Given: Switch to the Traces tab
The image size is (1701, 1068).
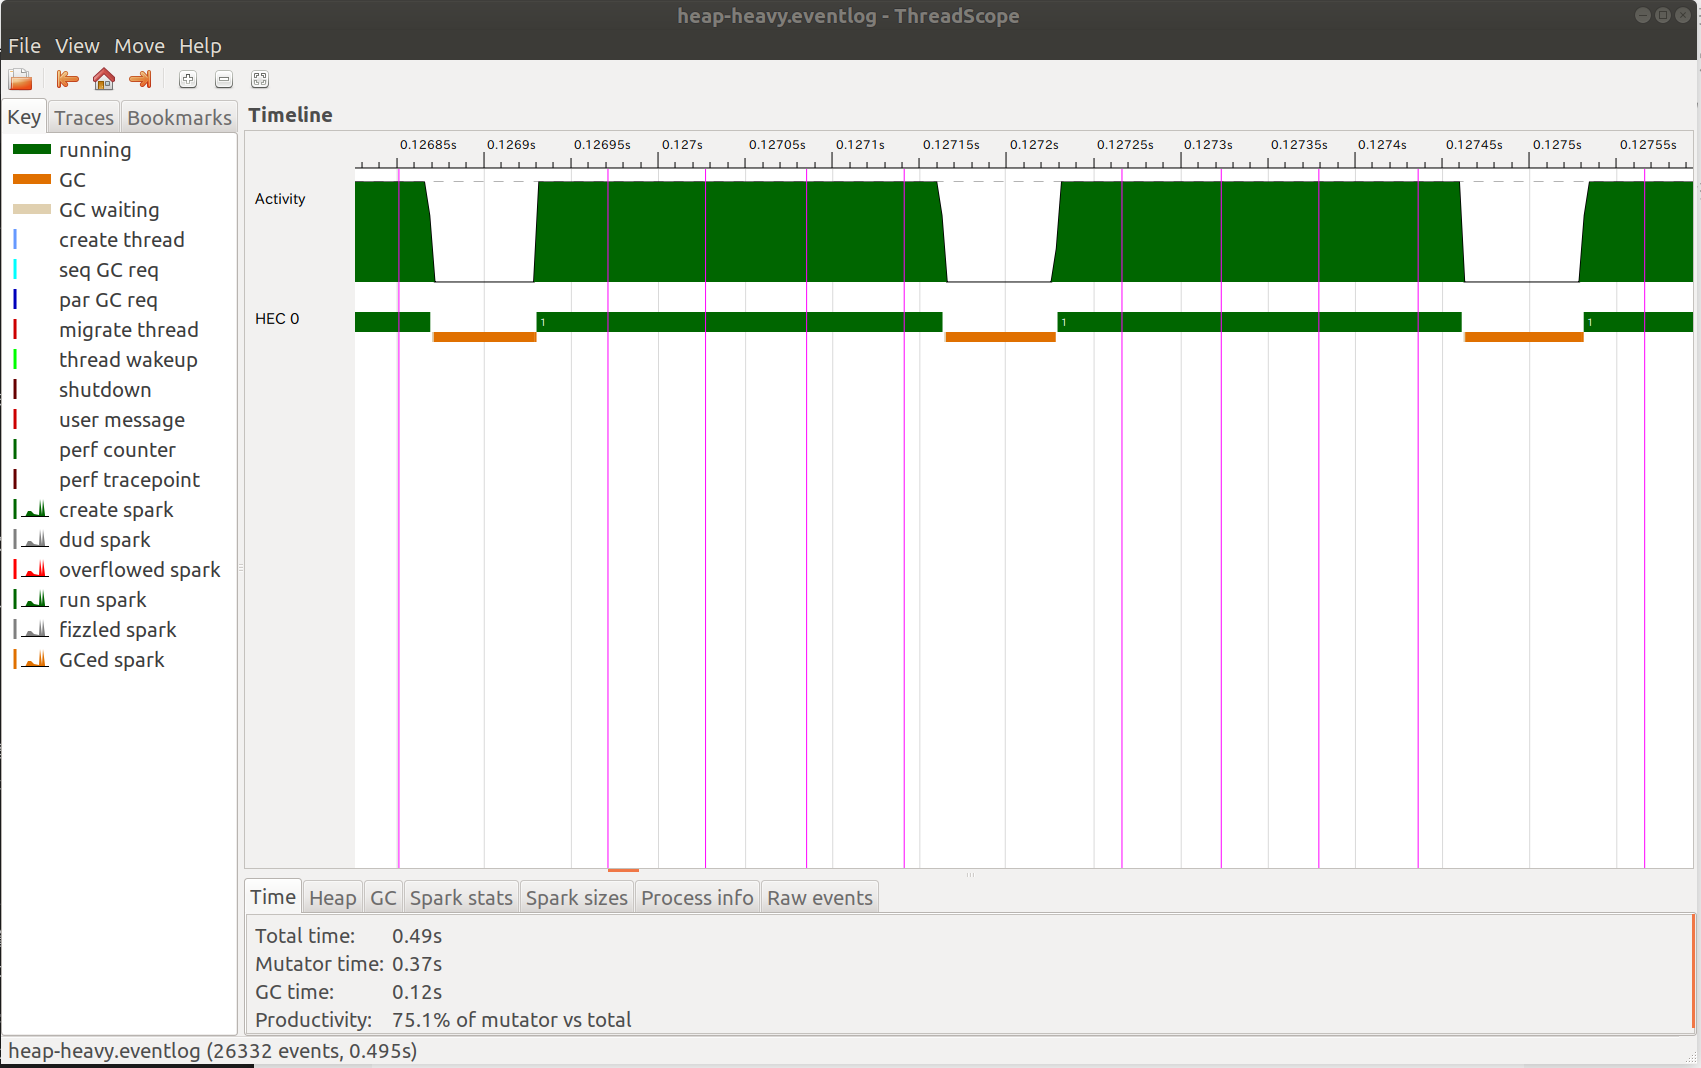Looking at the screenshot, I should pyautogui.click(x=84, y=116).
